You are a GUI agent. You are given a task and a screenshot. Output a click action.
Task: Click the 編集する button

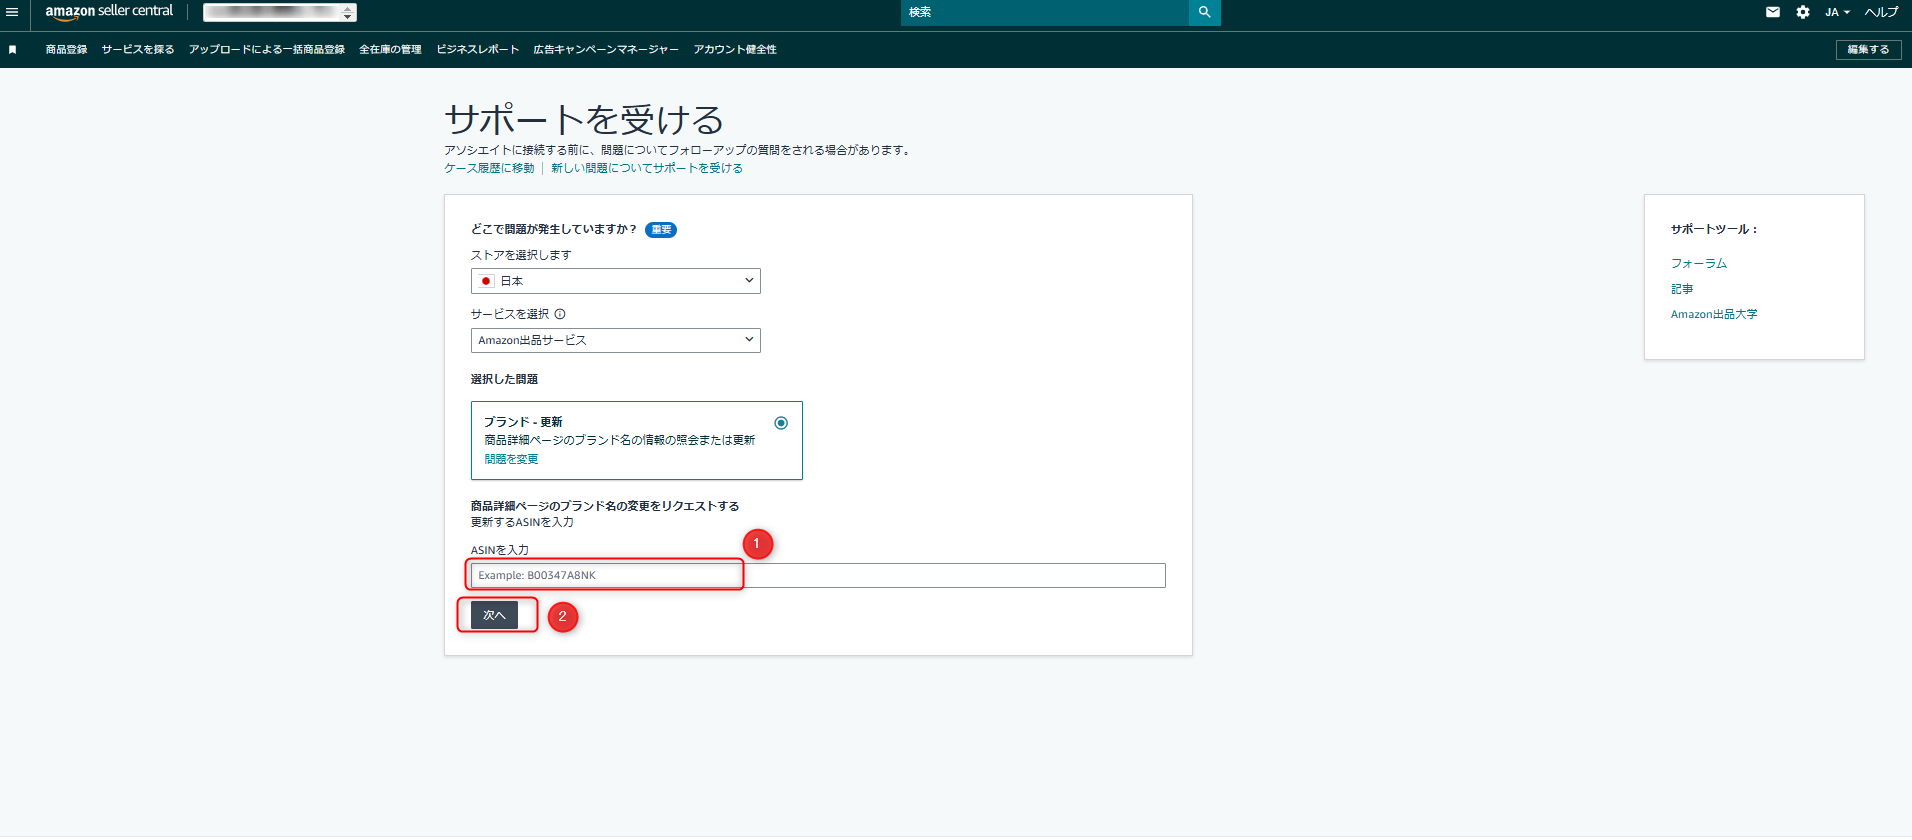coord(1868,49)
